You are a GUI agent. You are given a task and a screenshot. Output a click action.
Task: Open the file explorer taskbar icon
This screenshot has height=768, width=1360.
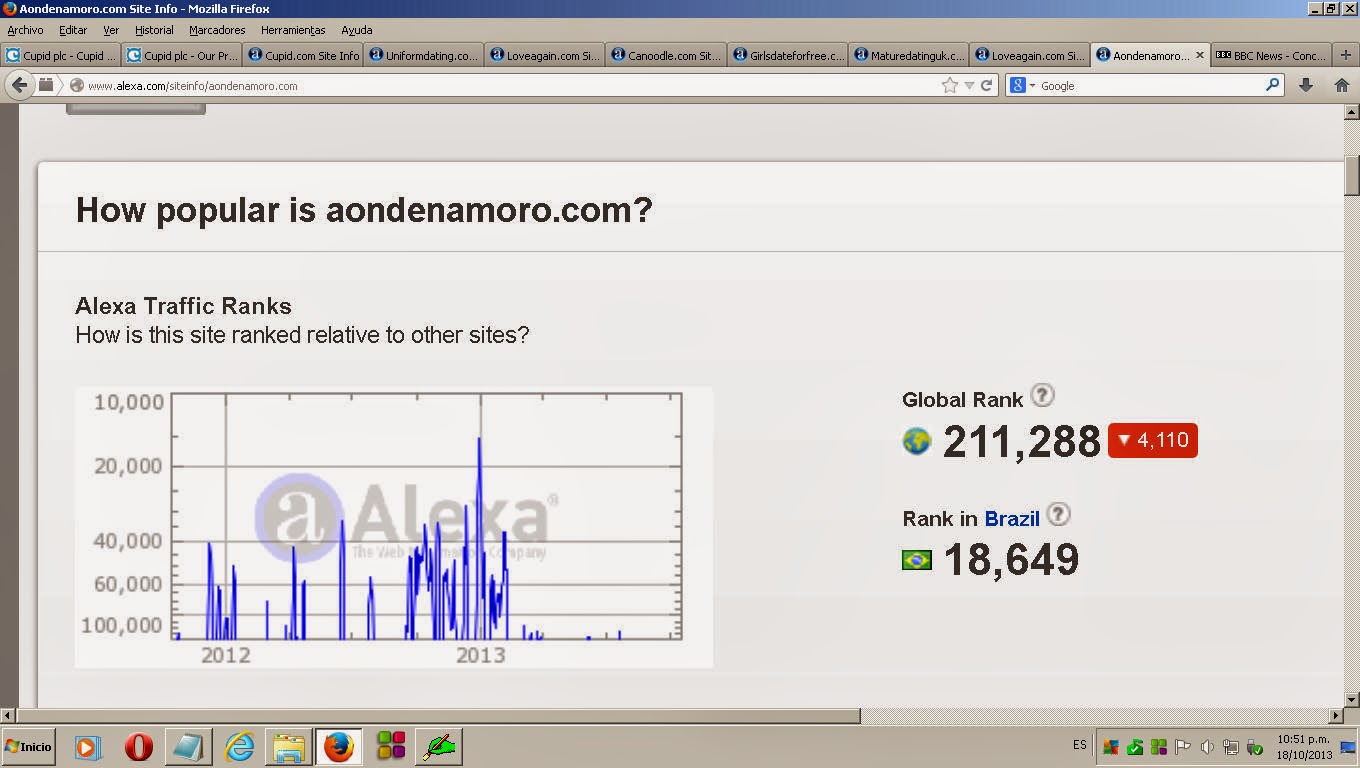click(289, 747)
